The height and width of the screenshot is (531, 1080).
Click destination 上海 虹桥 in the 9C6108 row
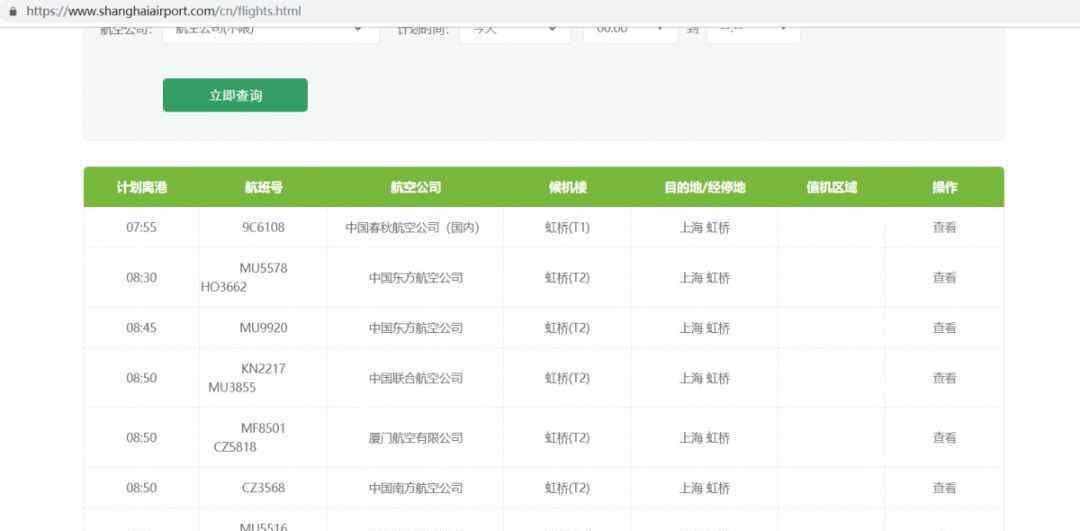coord(705,227)
